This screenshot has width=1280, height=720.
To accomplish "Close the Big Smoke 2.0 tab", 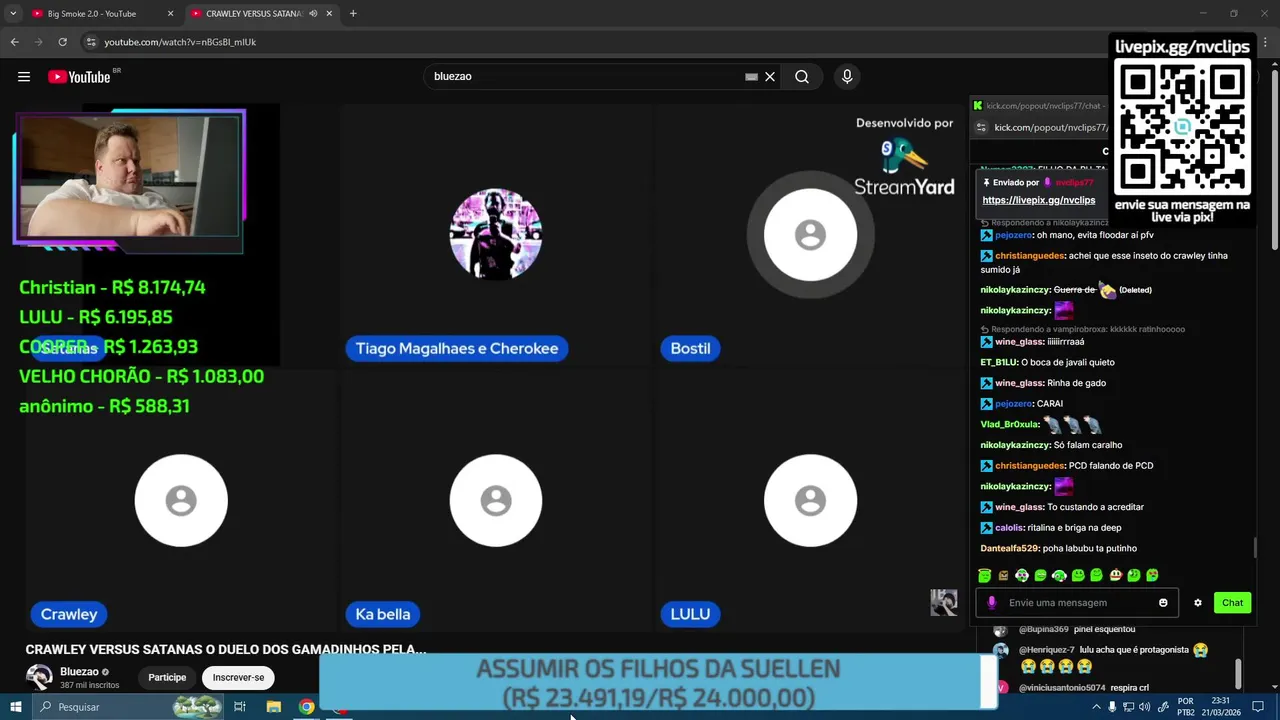I will 170,14.
